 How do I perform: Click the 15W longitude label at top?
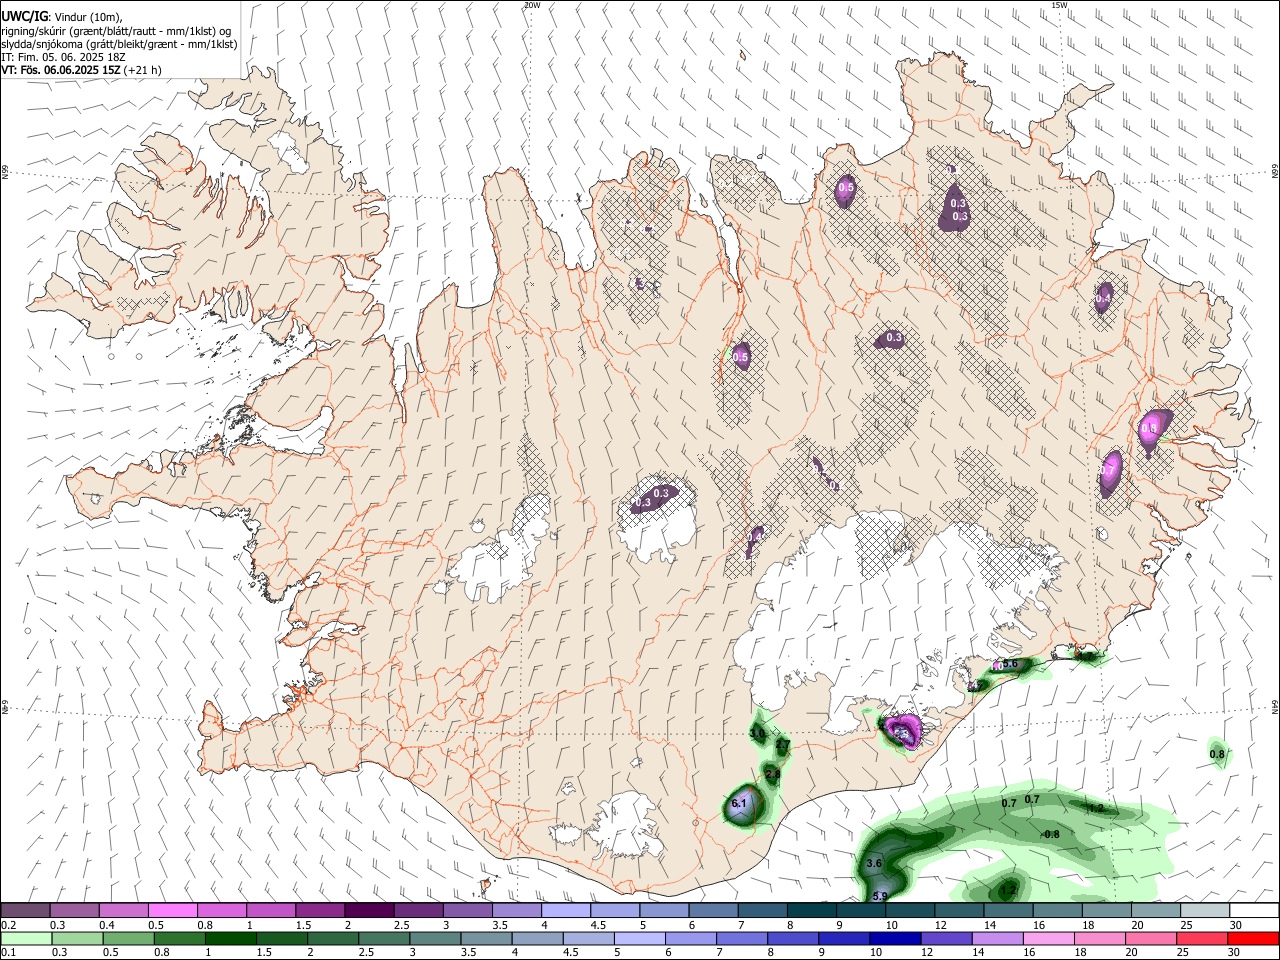(1059, 5)
